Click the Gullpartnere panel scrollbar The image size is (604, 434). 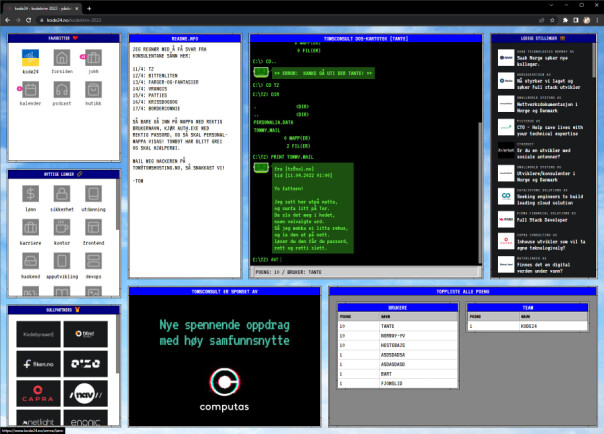point(117,345)
